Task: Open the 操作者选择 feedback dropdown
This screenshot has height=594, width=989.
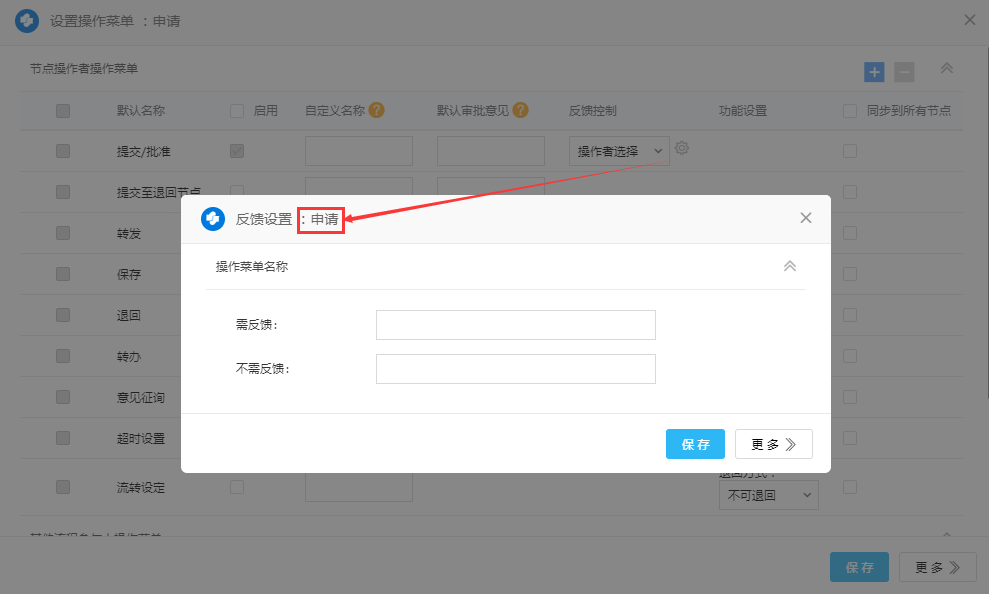Action: click(619, 151)
